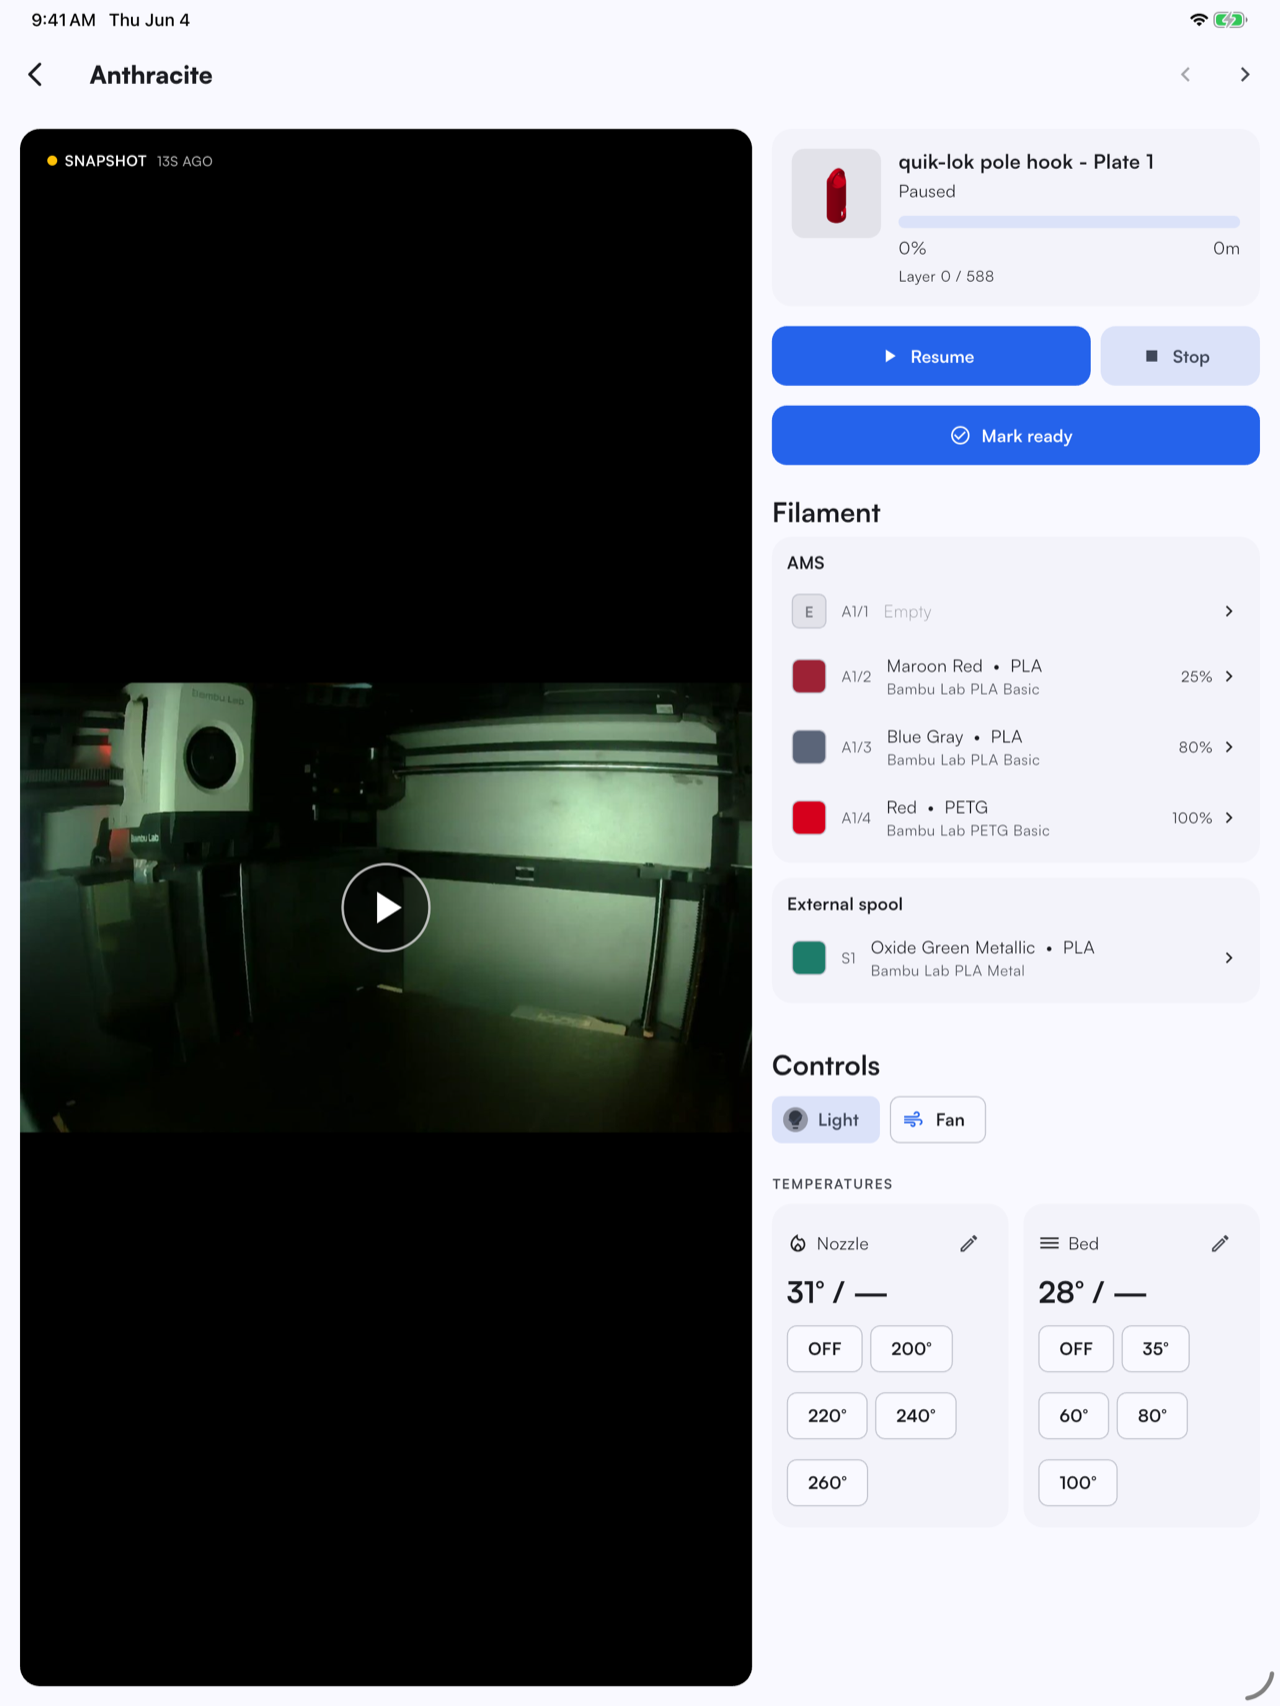The image size is (1280, 1706).
Task: Click the 100% remaining value
Action: 1192,818
